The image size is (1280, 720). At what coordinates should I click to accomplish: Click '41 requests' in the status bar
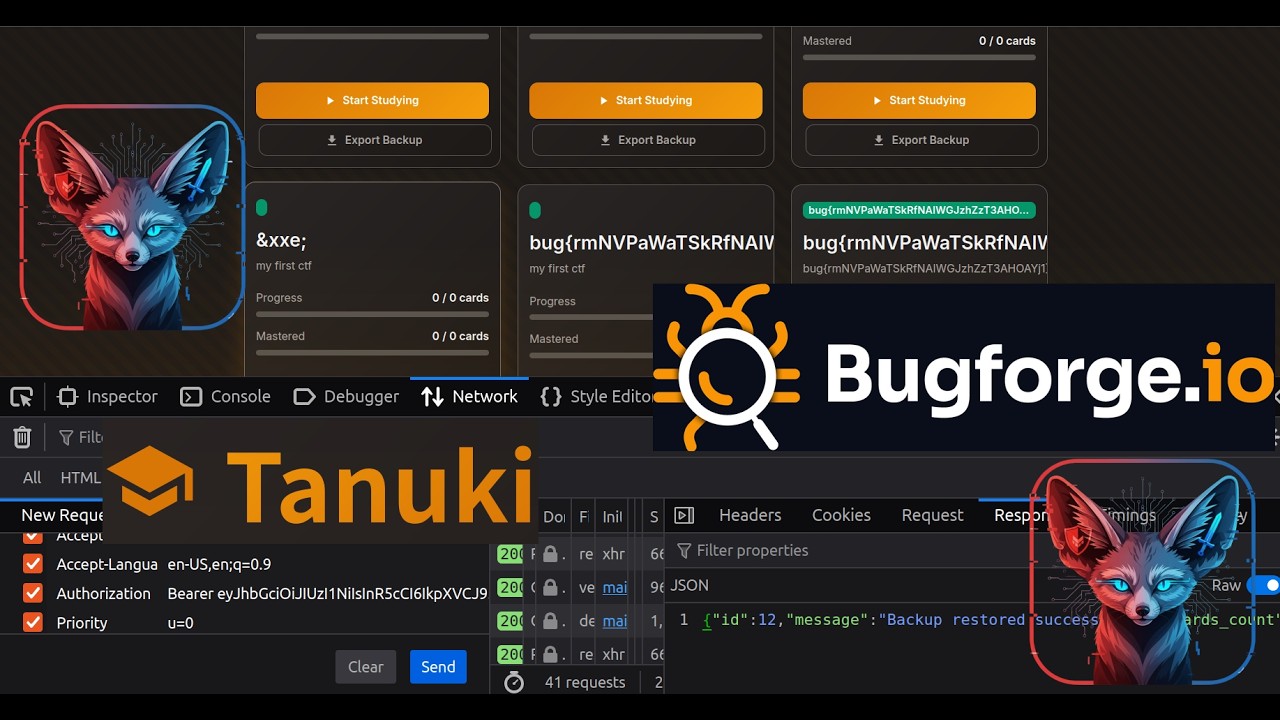point(585,682)
